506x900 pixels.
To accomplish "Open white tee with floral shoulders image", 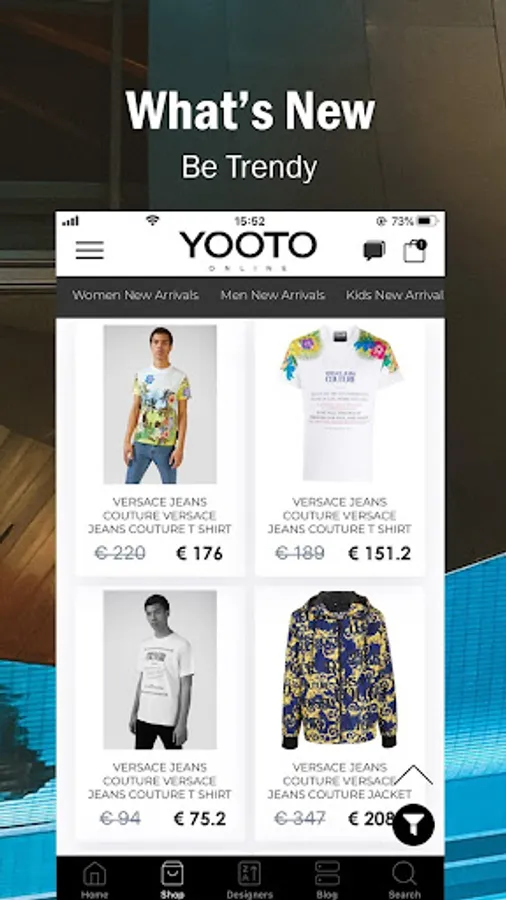I will click(x=340, y=404).
